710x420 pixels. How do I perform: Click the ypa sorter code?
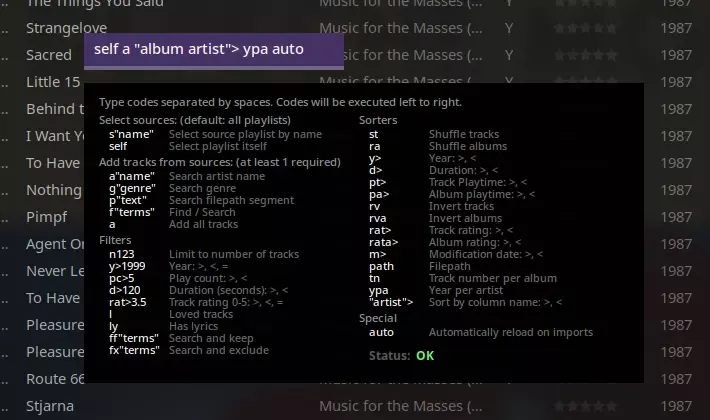tap(379, 290)
